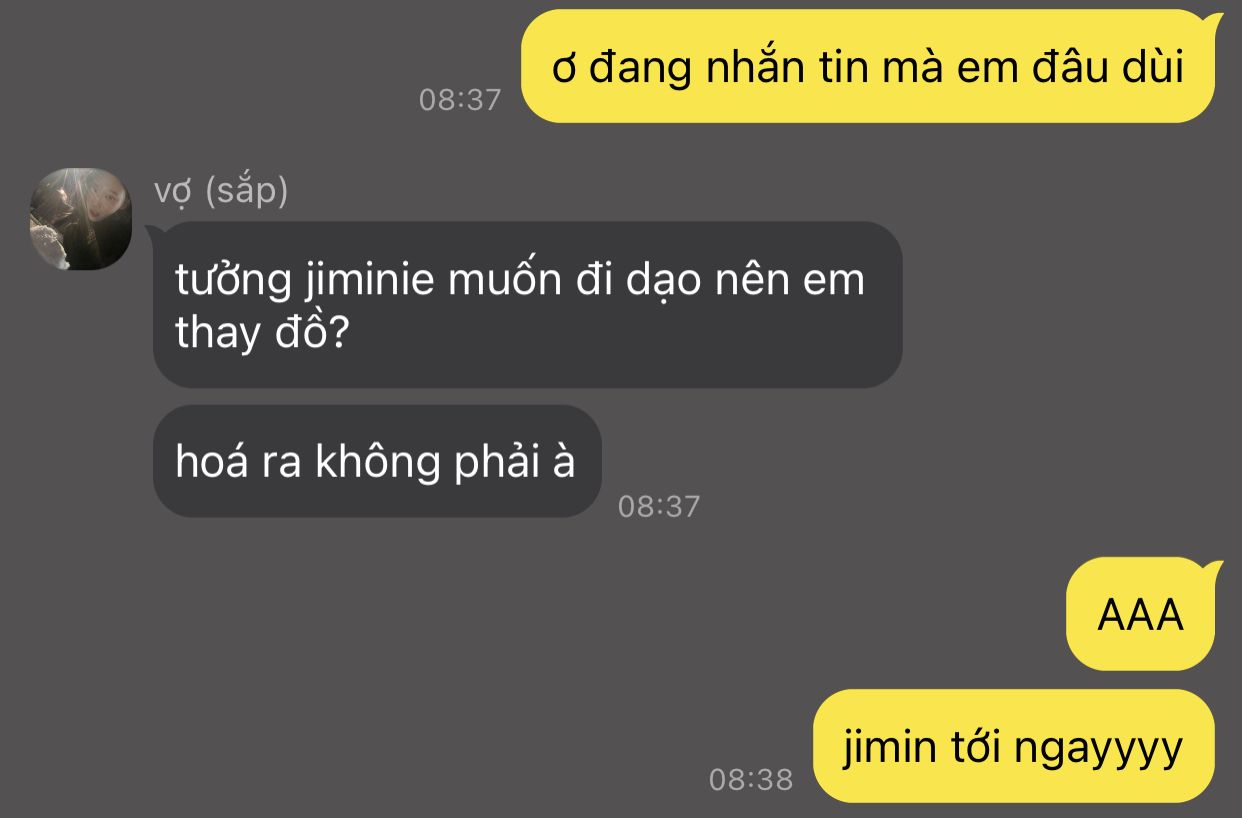Viewport: 1242px width, 818px height.
Task: Click the 08:37 timestamp beside the first yellow message
Action: tap(459, 99)
